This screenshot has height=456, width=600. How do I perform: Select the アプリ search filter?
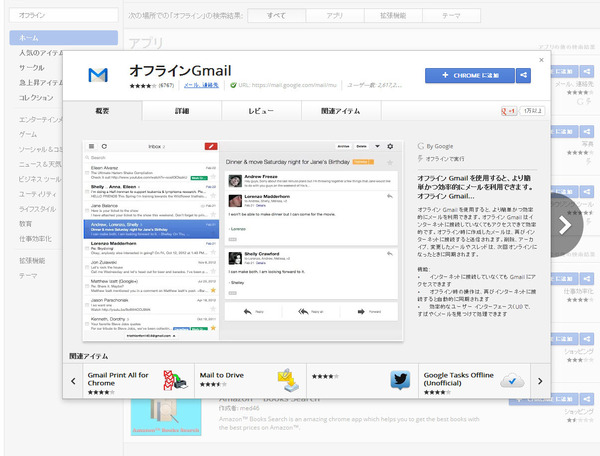point(334,17)
